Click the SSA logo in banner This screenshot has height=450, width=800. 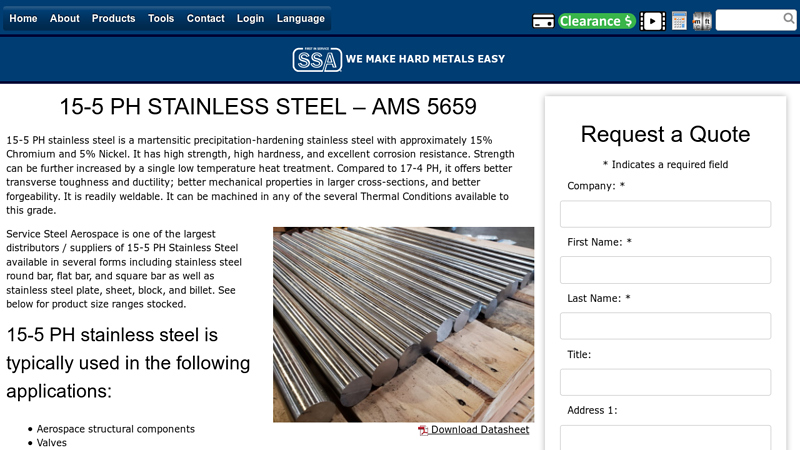click(317, 59)
